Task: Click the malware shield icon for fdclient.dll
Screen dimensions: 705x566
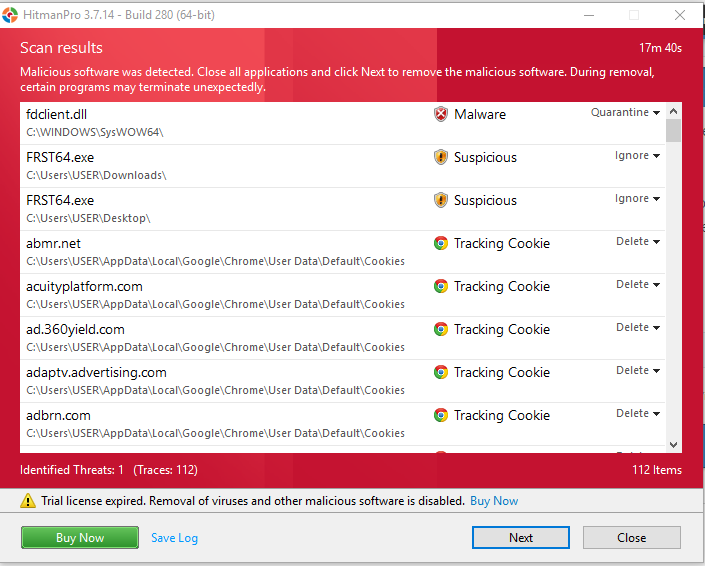Action: tap(441, 114)
